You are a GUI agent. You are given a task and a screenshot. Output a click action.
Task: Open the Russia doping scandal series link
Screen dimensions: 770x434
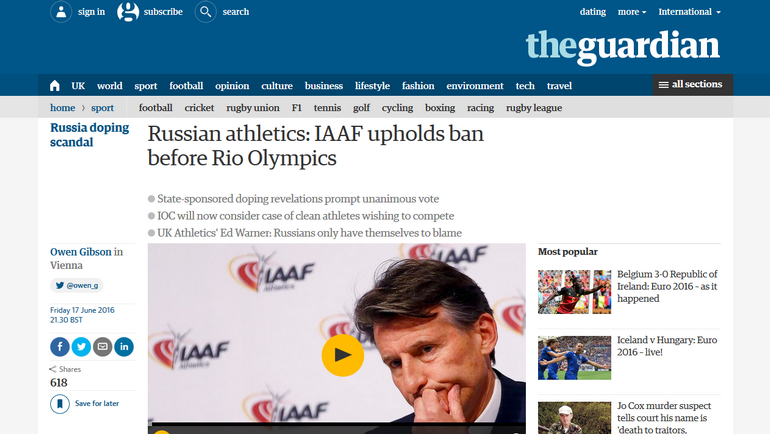89,135
